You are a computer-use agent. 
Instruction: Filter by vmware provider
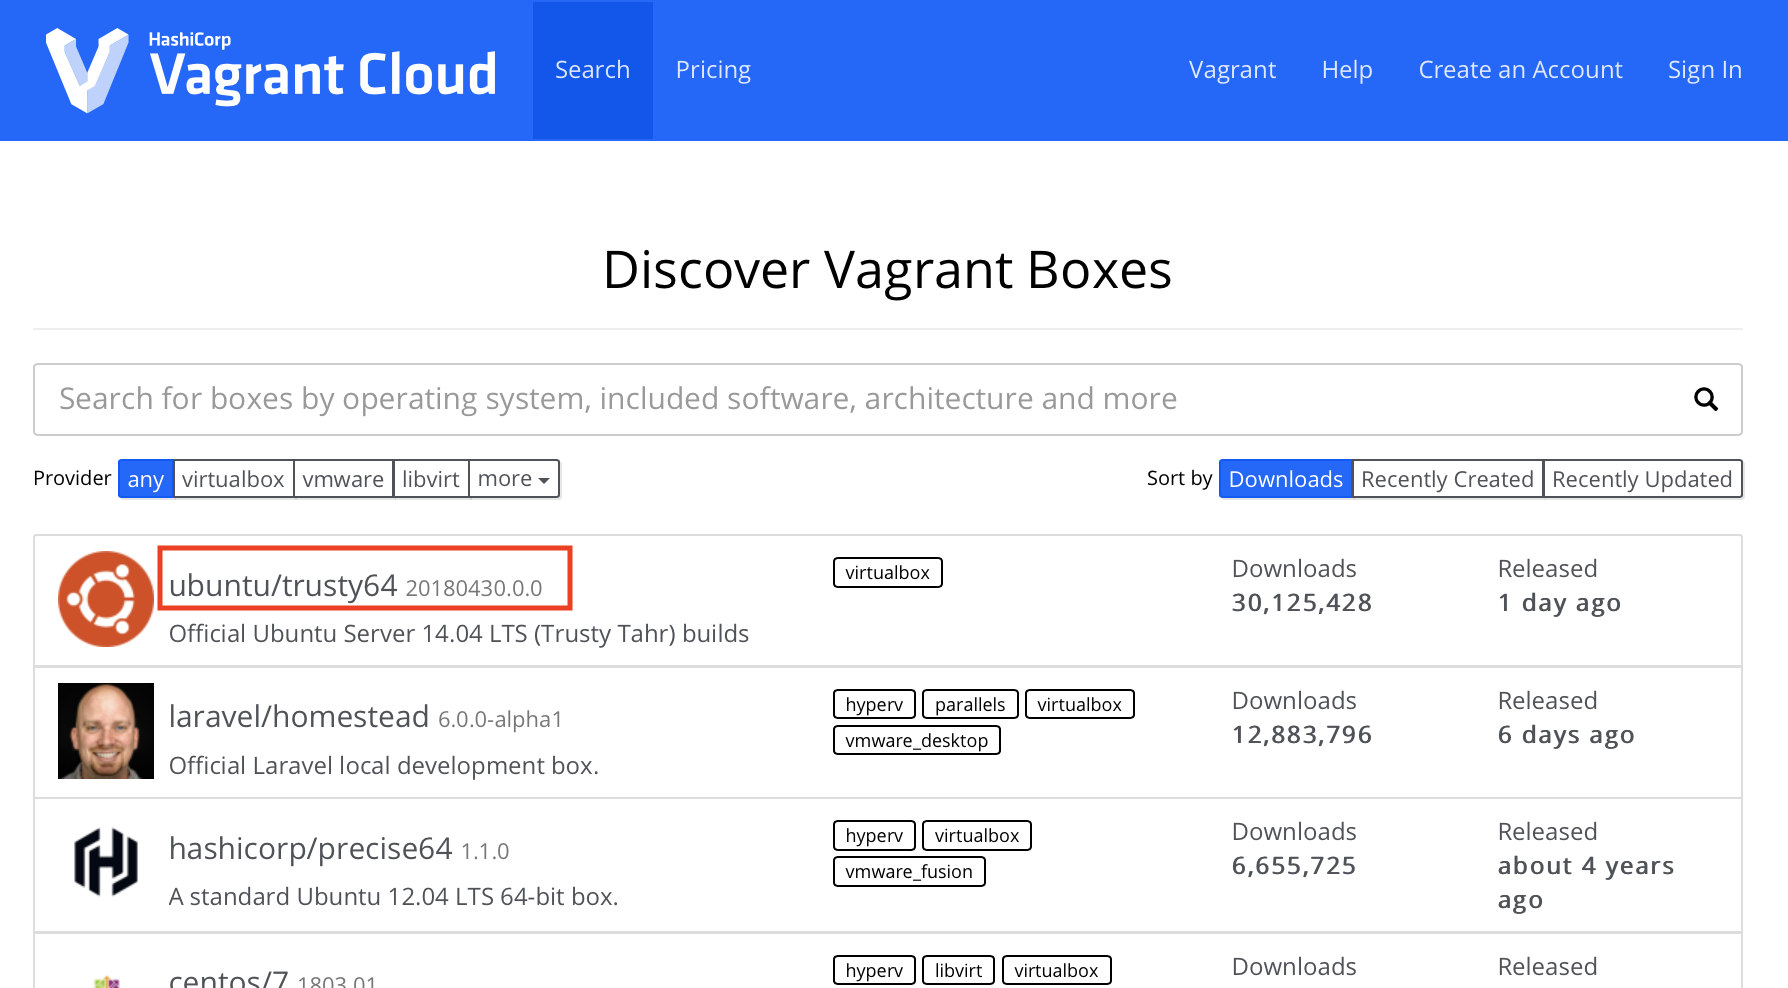pos(343,479)
